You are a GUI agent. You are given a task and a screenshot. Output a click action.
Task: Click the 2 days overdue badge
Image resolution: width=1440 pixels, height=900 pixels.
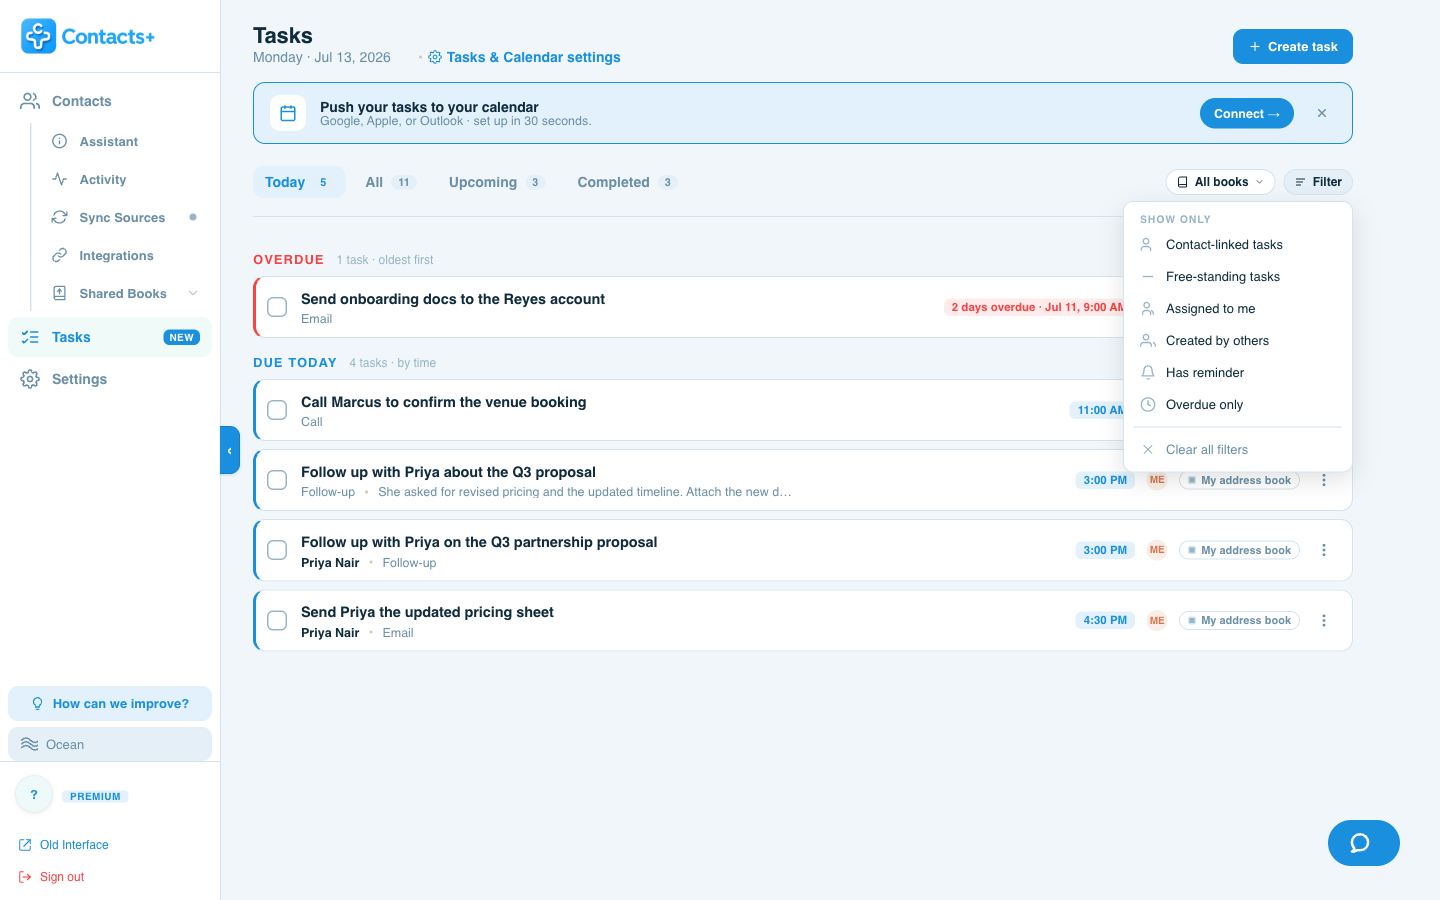click(1035, 307)
